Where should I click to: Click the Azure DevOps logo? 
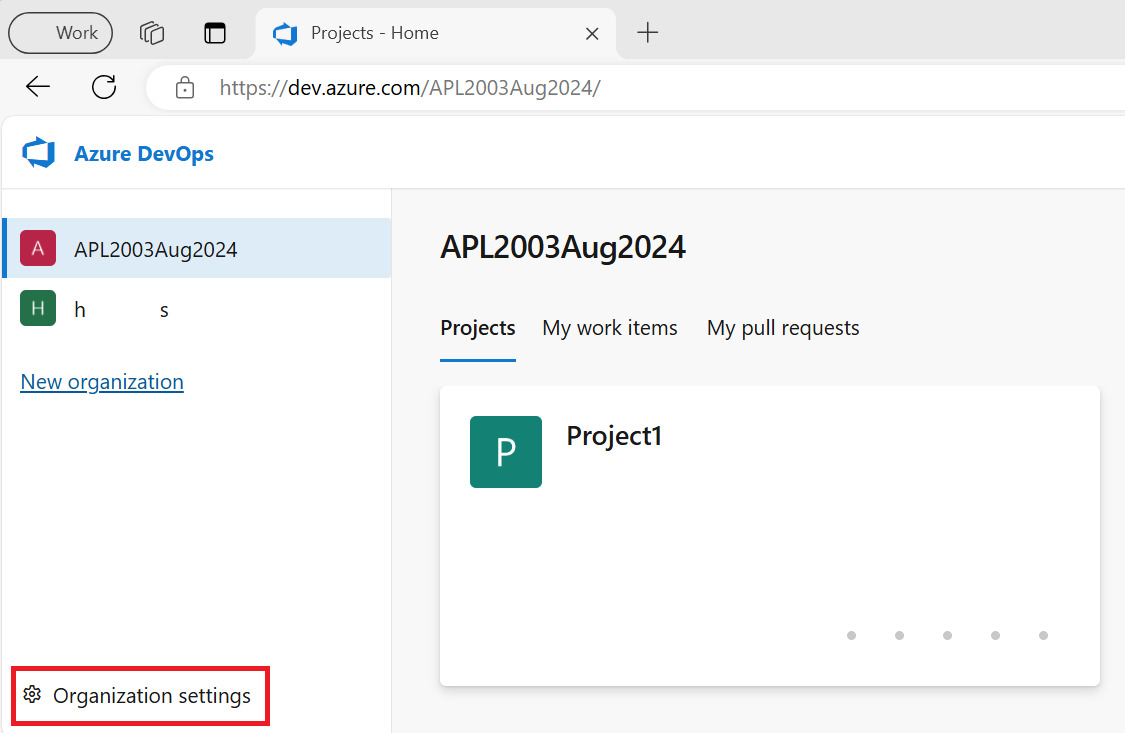tap(38, 152)
